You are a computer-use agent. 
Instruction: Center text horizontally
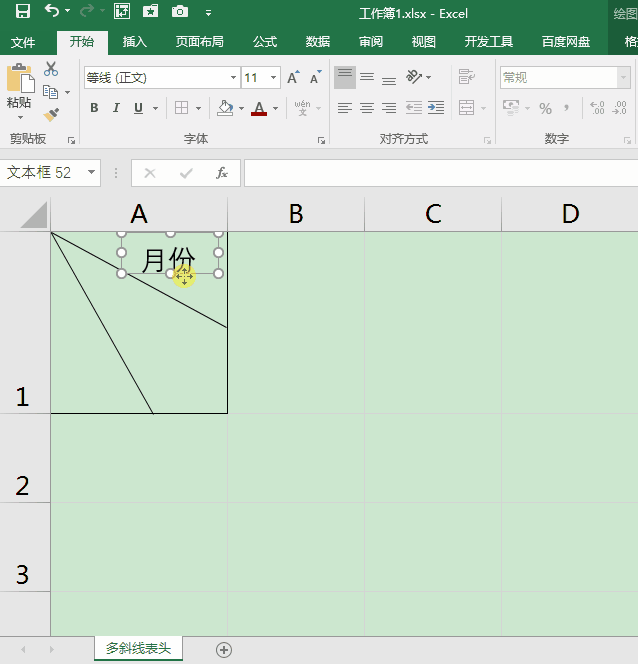tap(367, 108)
